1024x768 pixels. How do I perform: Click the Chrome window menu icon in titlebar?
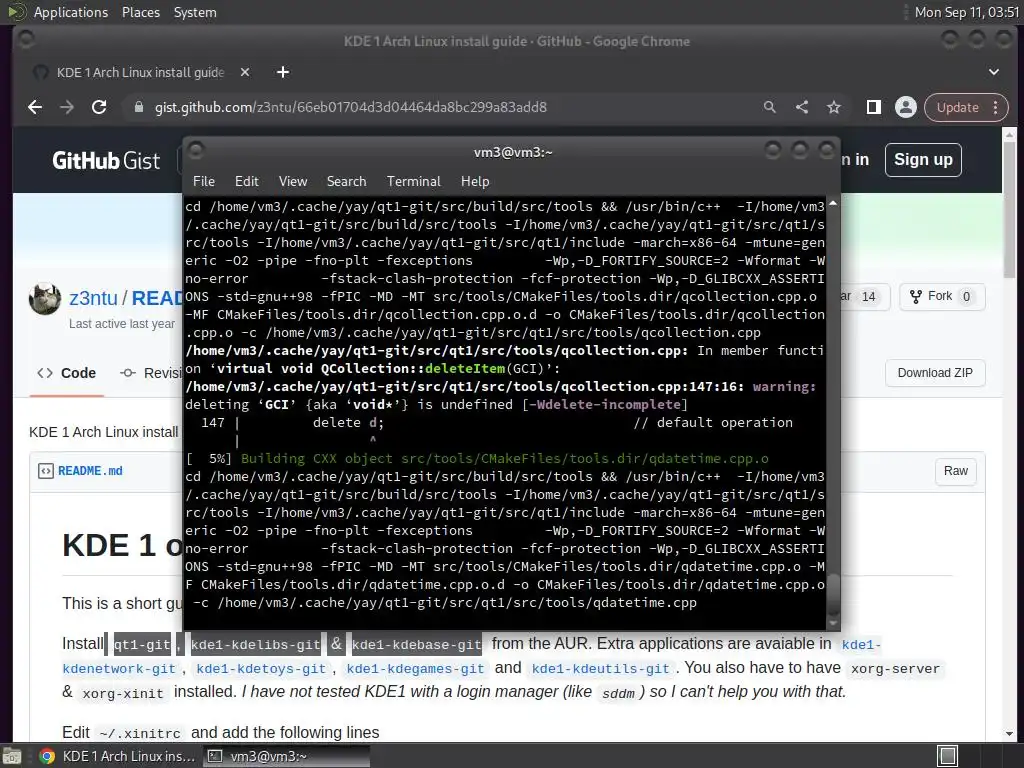coord(25,40)
